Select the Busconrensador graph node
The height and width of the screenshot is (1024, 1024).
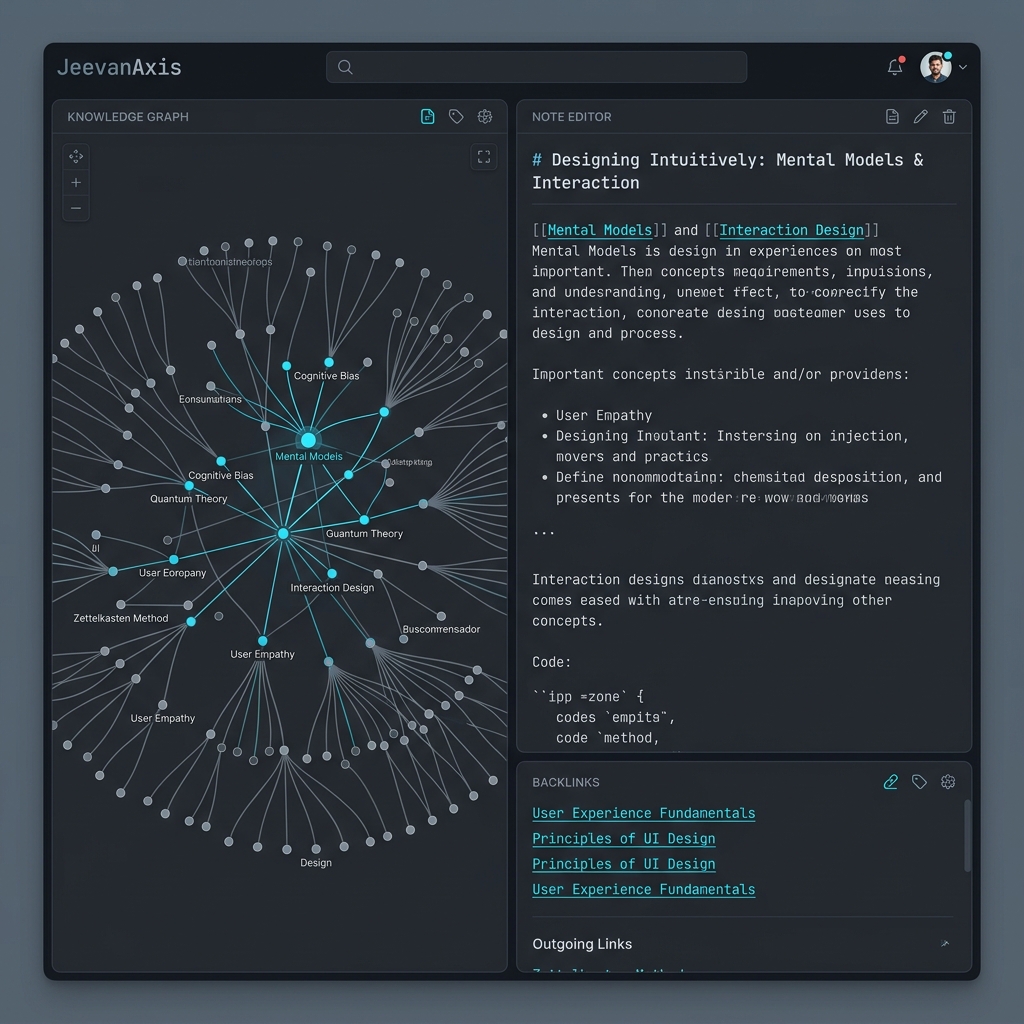pos(441,616)
